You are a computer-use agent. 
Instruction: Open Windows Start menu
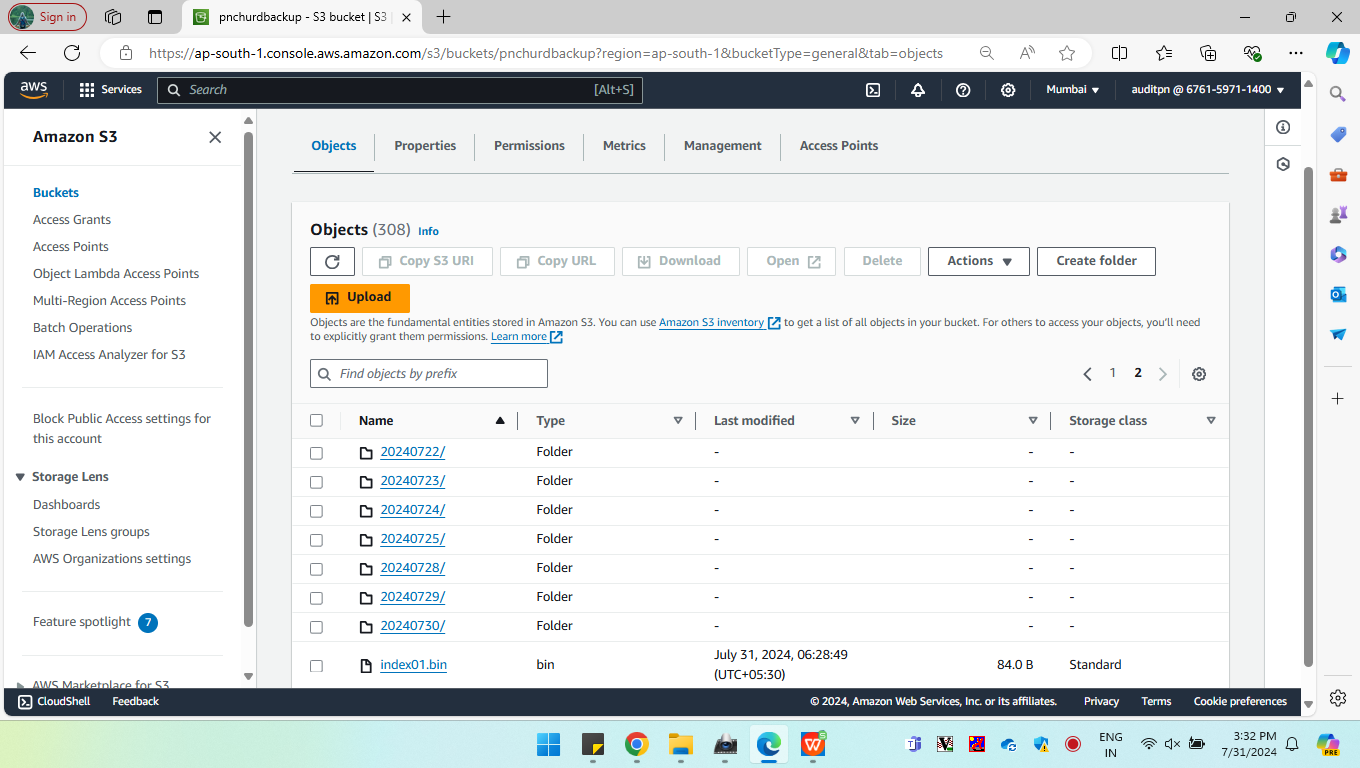tap(548, 744)
